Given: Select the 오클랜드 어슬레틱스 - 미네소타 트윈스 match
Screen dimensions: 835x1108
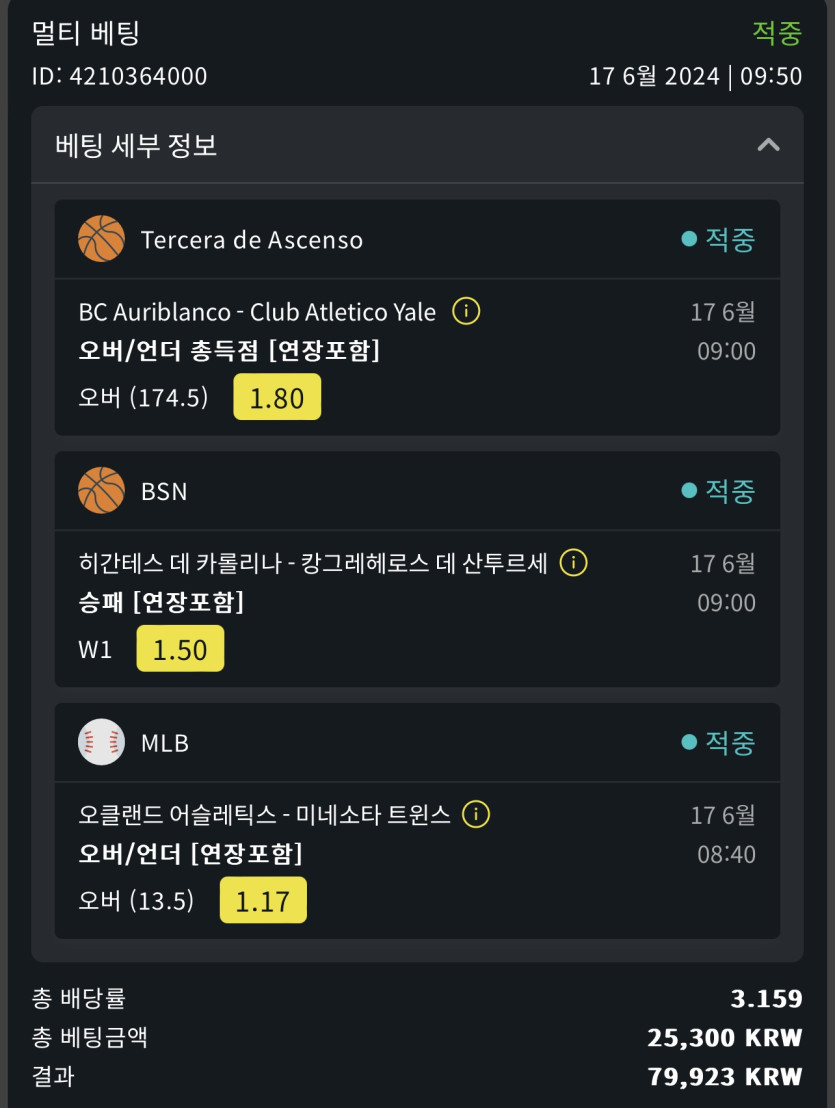Looking at the screenshot, I should [x=264, y=815].
